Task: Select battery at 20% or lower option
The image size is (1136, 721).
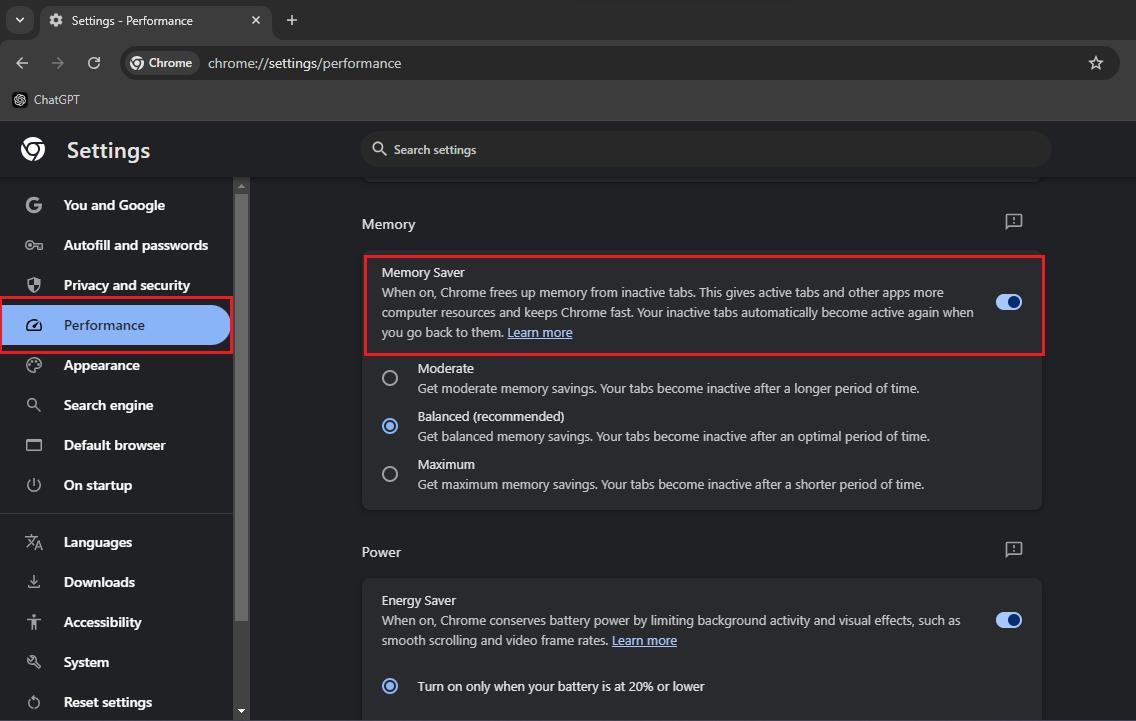Action: [x=390, y=686]
